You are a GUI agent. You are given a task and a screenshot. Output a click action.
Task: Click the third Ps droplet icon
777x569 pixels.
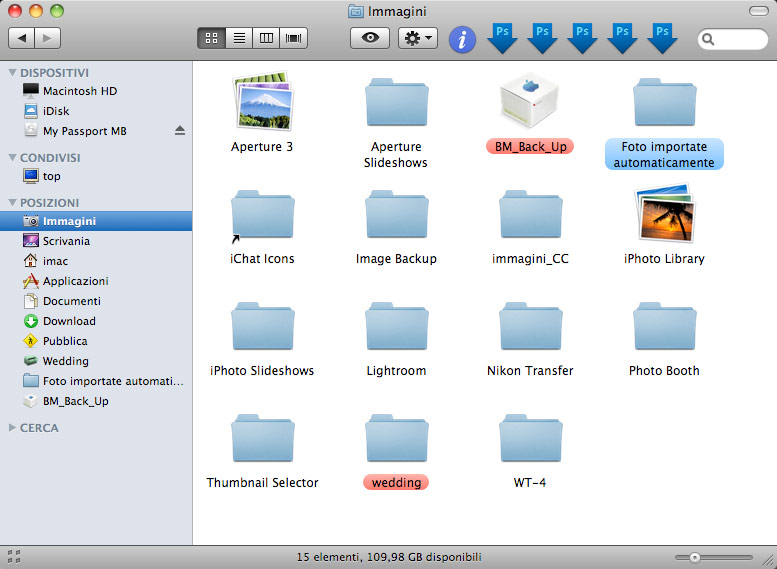582,38
